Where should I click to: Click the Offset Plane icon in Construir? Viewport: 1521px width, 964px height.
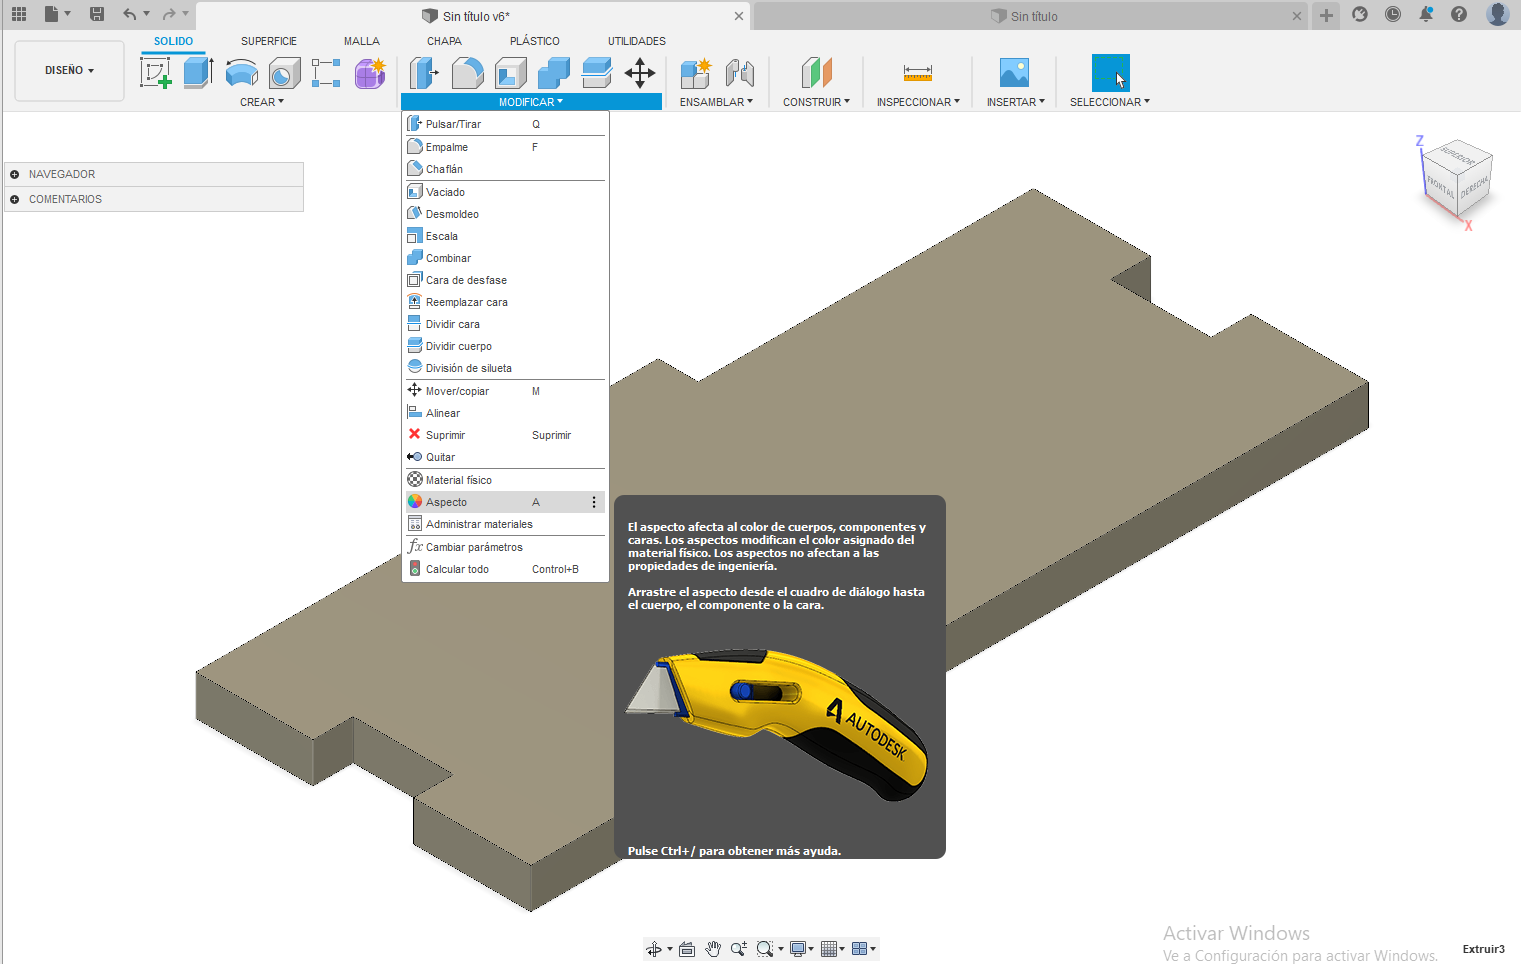click(816, 72)
